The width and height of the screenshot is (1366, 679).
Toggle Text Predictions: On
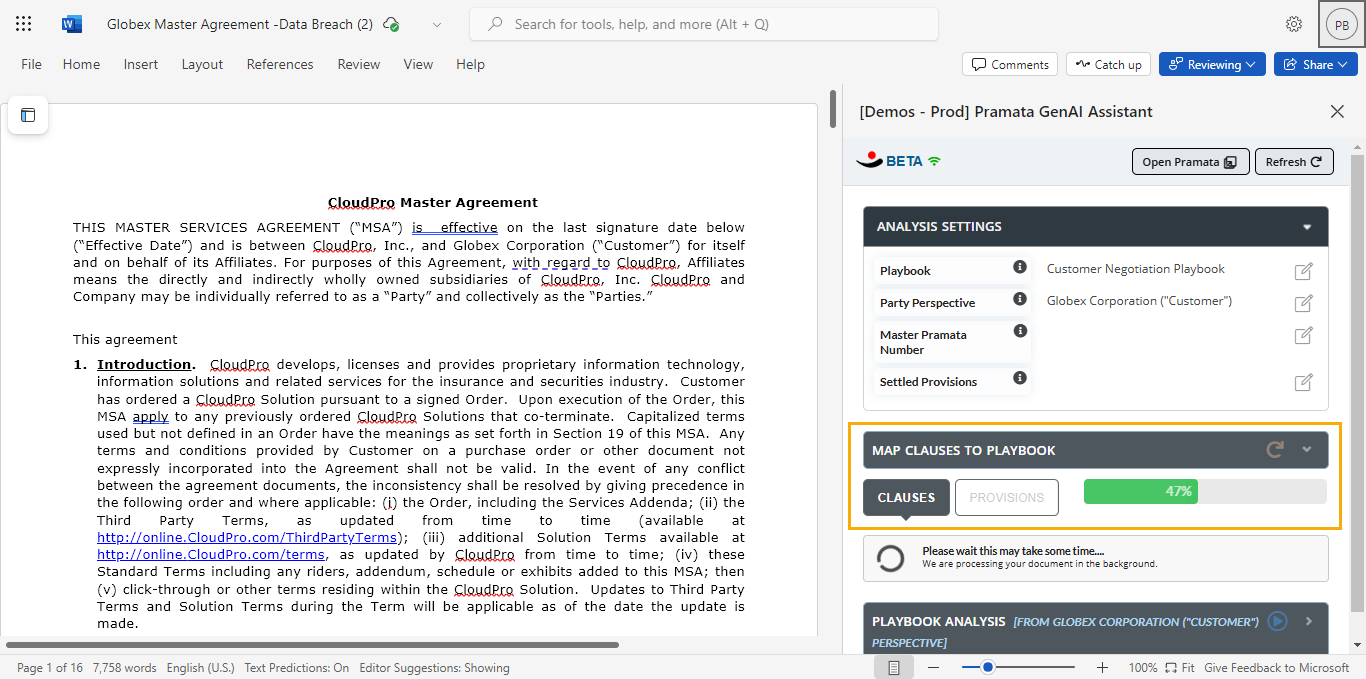(x=297, y=667)
